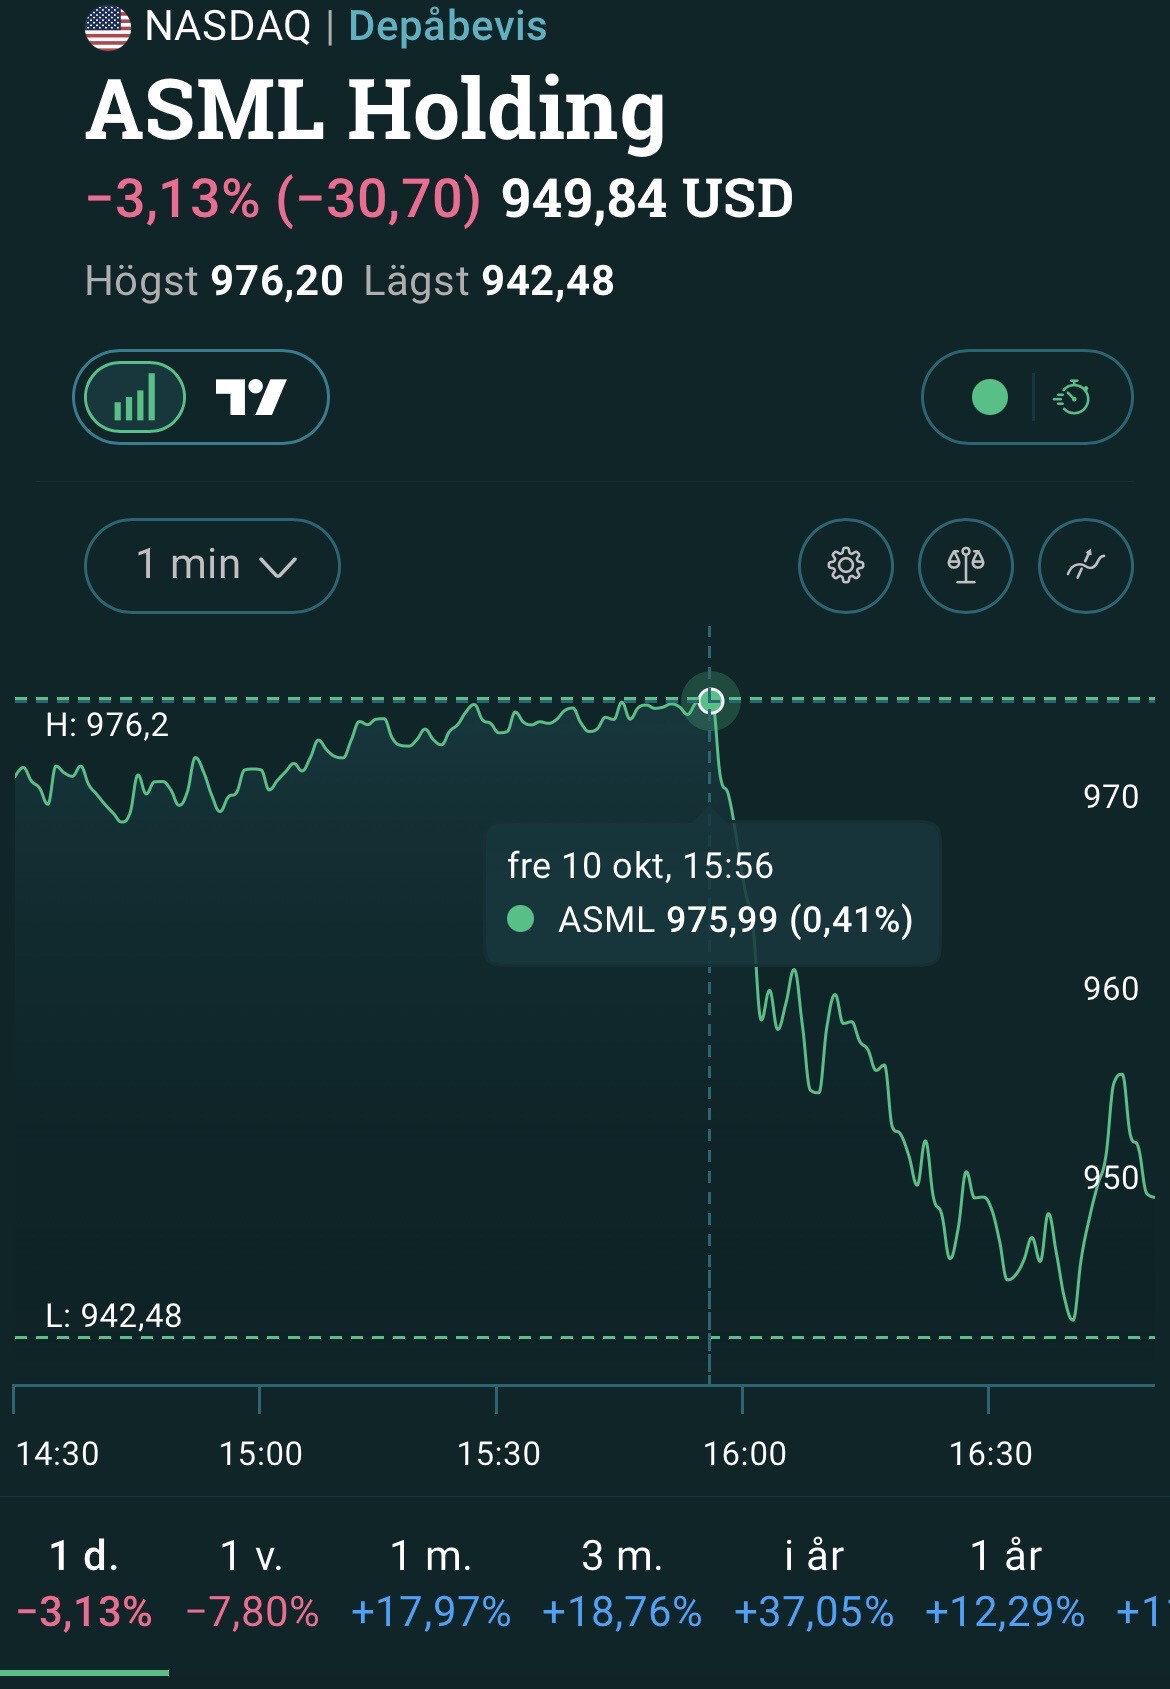Tap the 16:00 time axis label

(x=744, y=1453)
